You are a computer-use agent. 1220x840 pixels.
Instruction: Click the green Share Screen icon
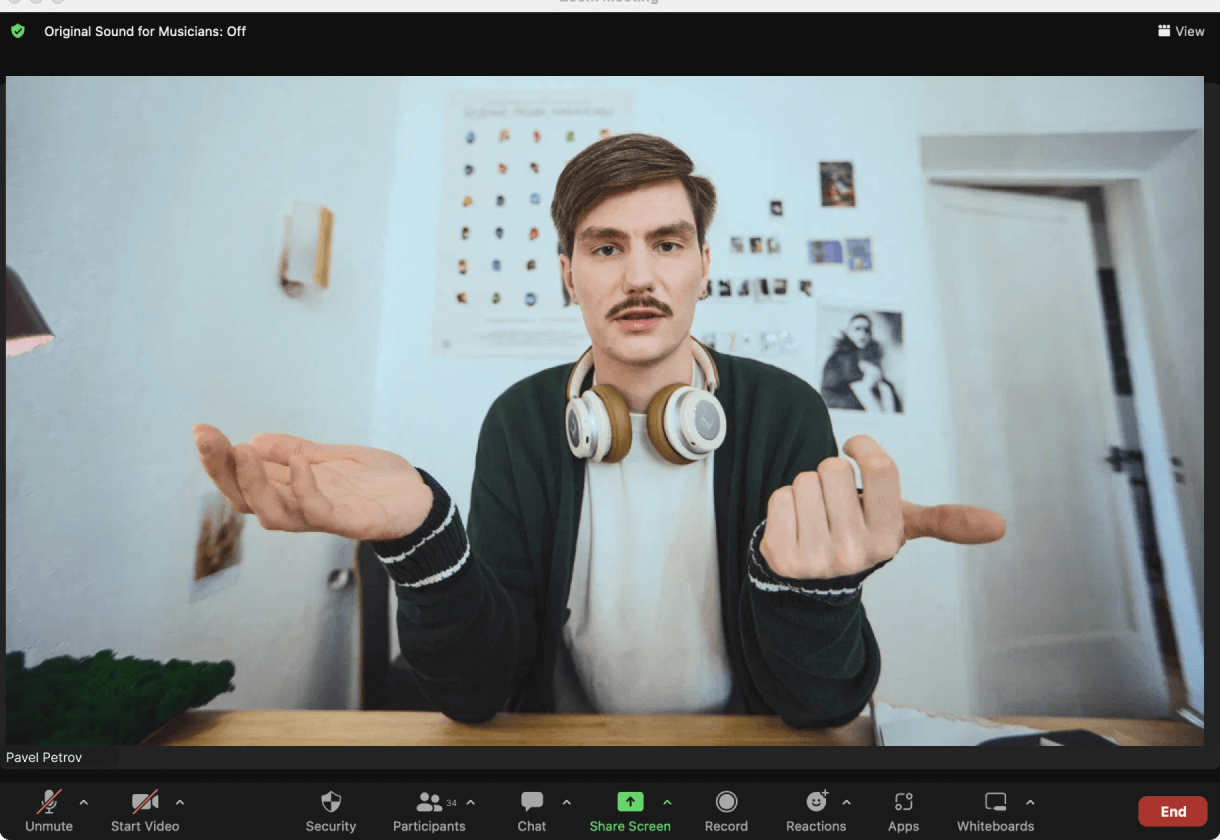tap(630, 801)
